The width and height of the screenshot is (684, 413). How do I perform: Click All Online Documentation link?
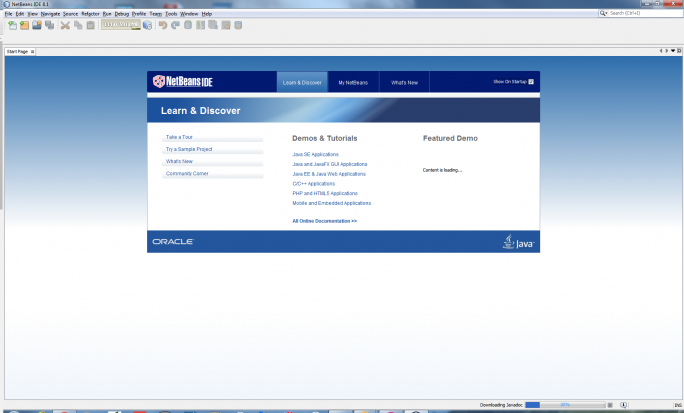pos(325,221)
